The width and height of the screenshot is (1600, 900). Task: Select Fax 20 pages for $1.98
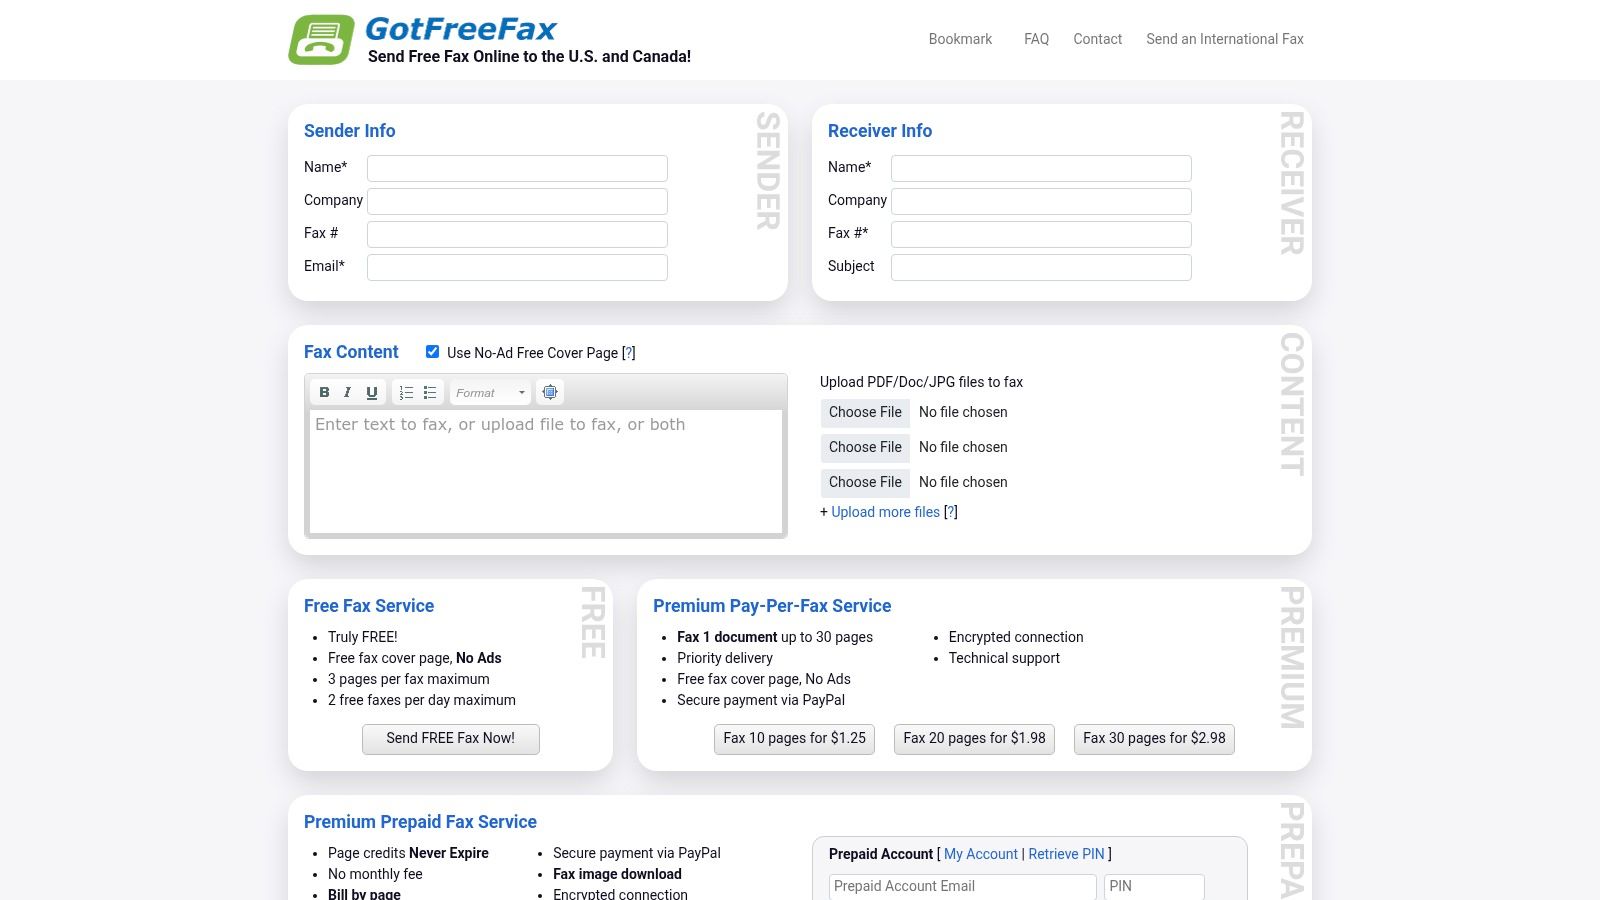coord(974,738)
